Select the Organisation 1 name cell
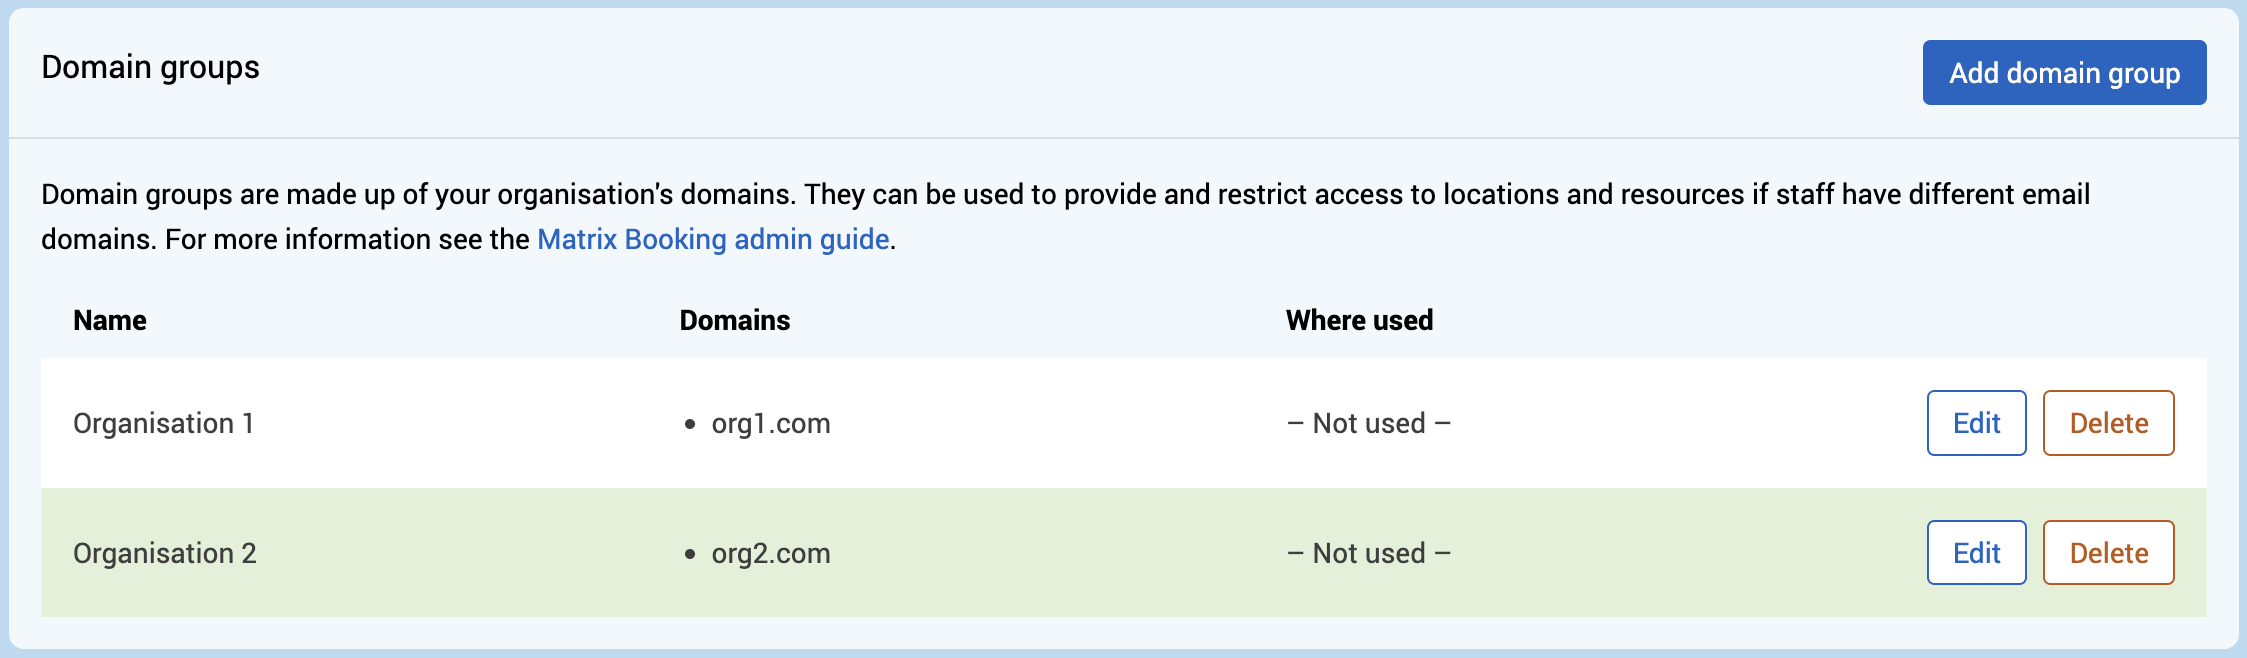 (x=163, y=424)
